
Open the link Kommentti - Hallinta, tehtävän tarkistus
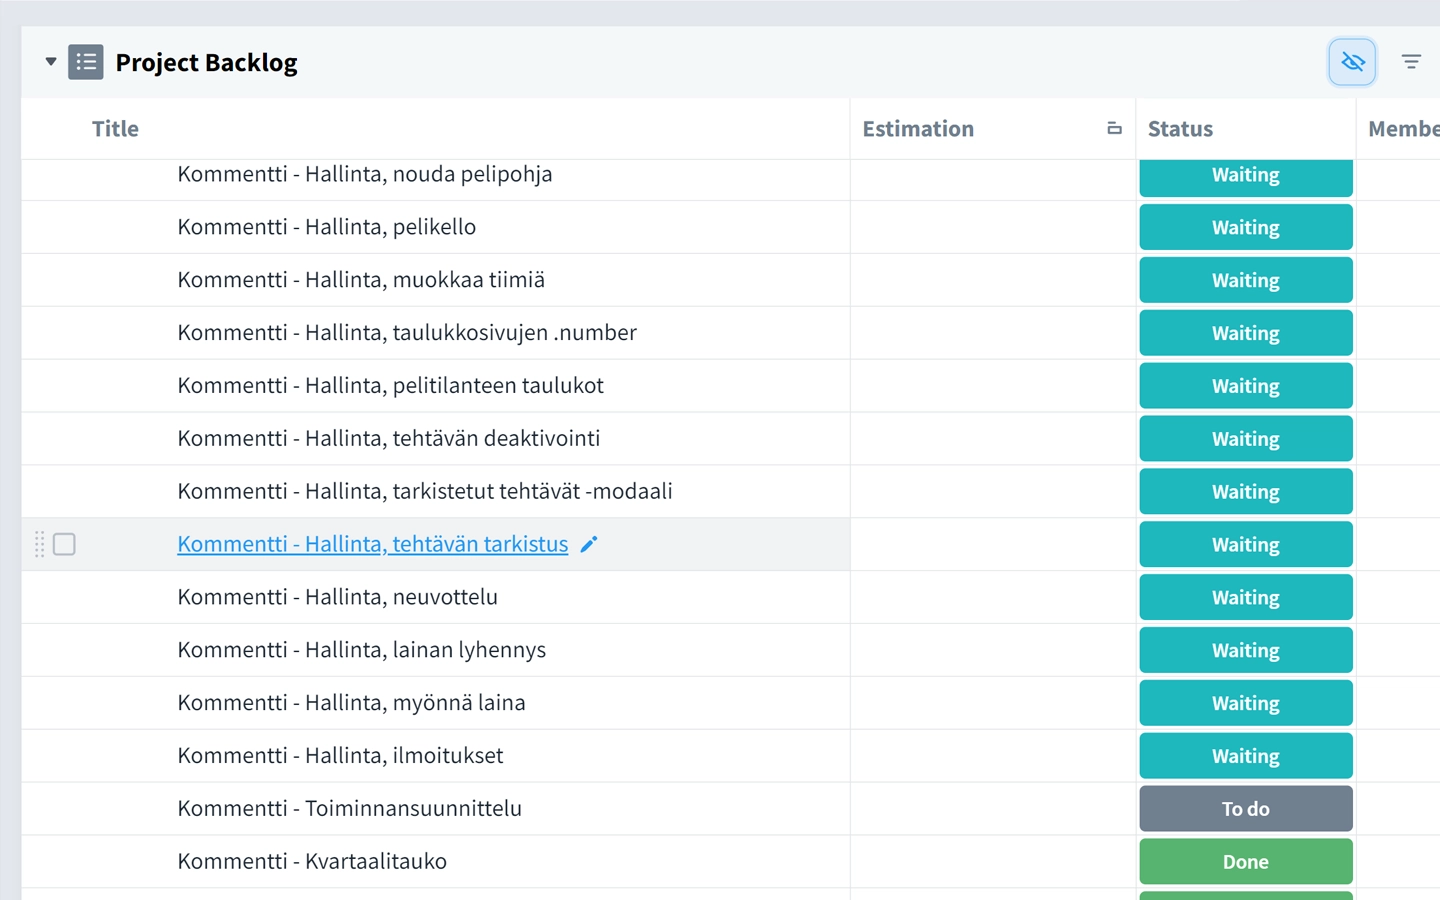[x=372, y=543]
